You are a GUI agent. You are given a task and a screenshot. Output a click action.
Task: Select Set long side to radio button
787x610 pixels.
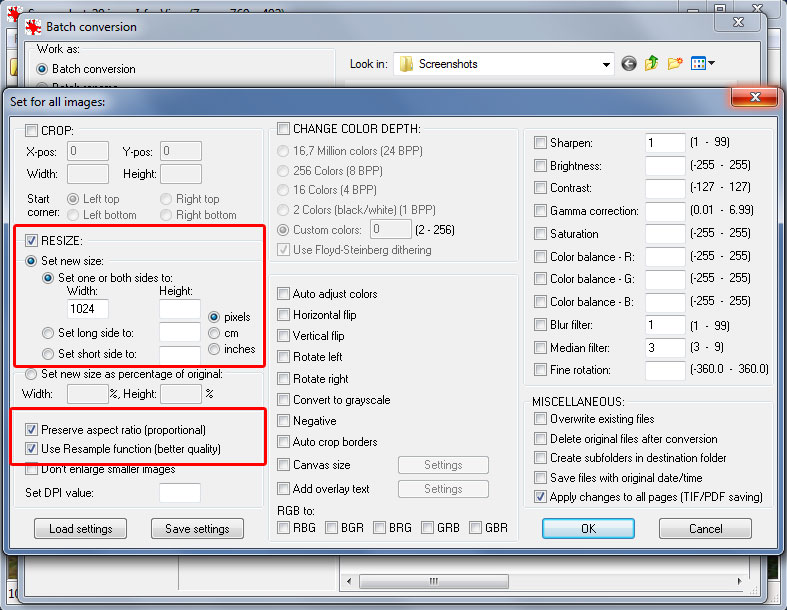[x=48, y=333]
